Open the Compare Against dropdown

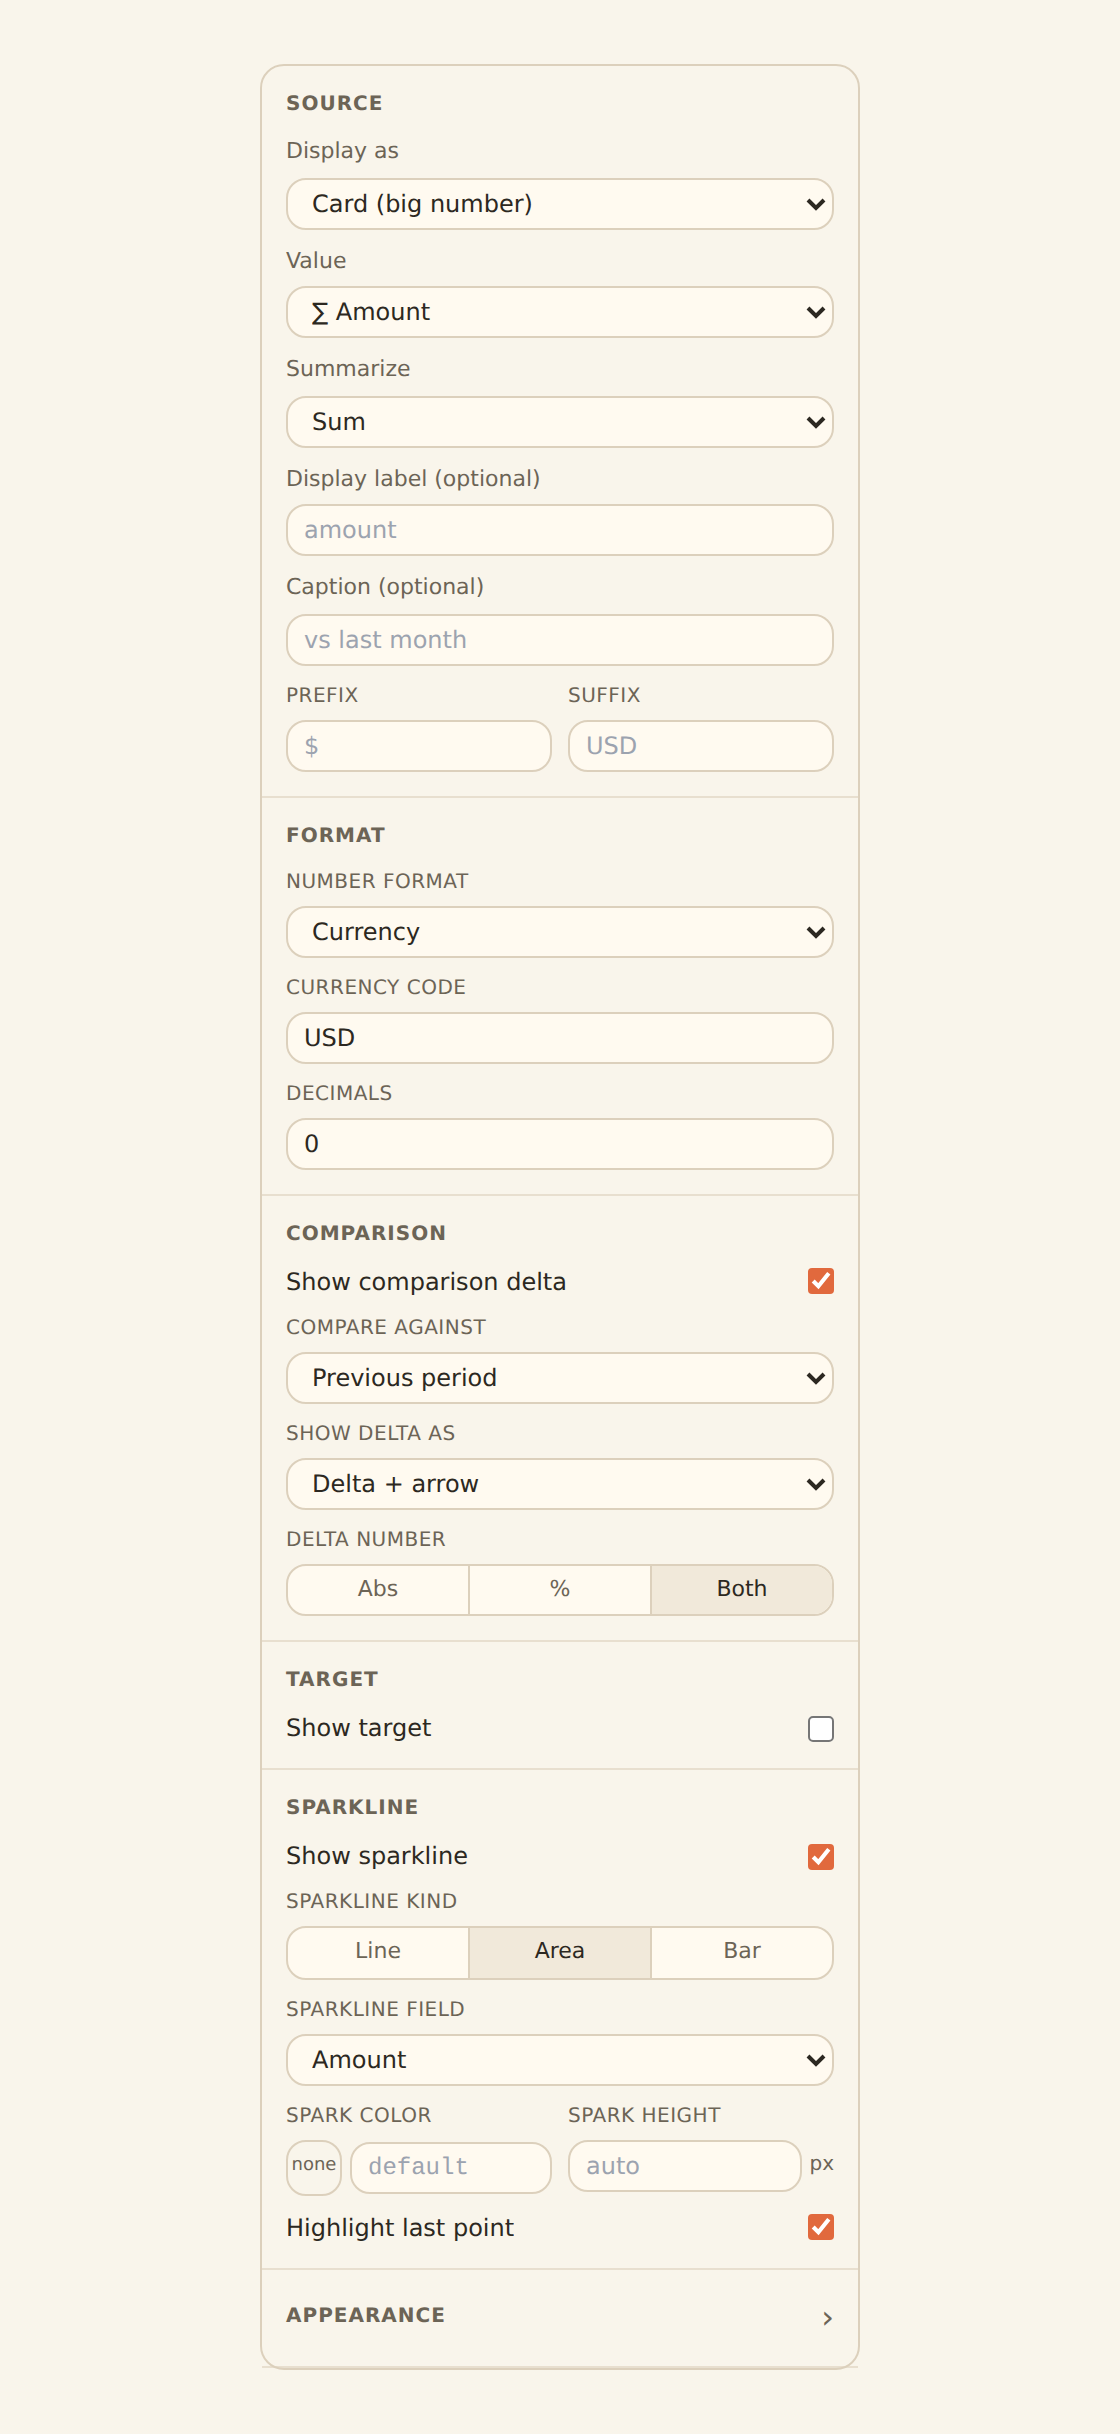(560, 1378)
